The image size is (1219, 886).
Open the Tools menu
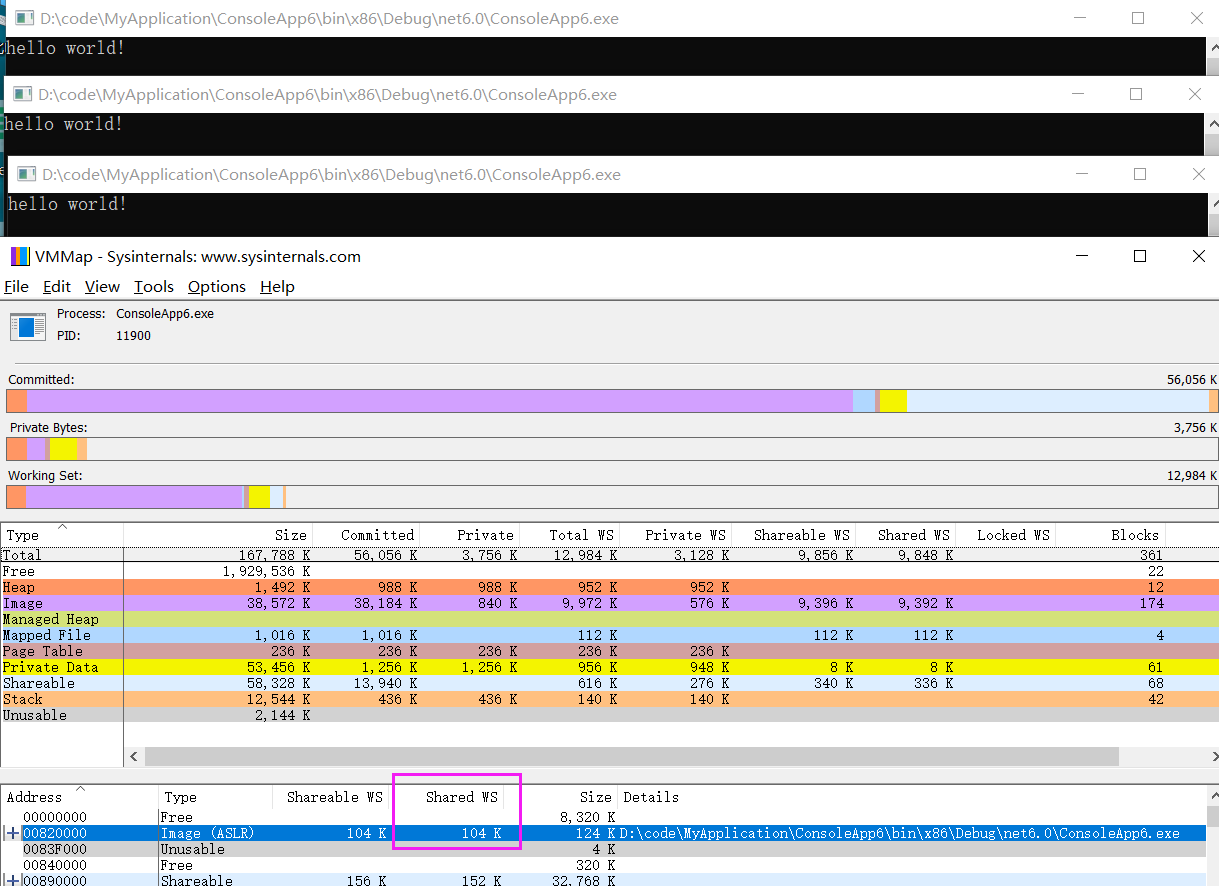(154, 287)
